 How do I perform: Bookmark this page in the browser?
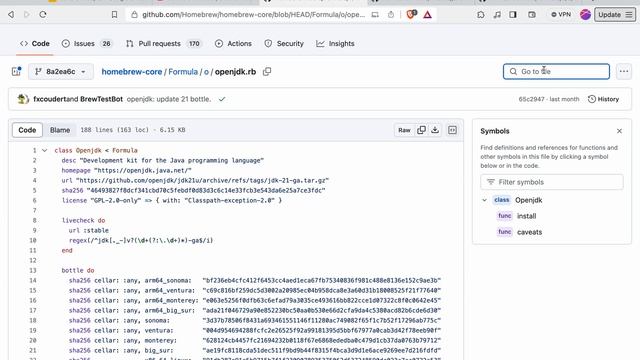tap(114, 14)
